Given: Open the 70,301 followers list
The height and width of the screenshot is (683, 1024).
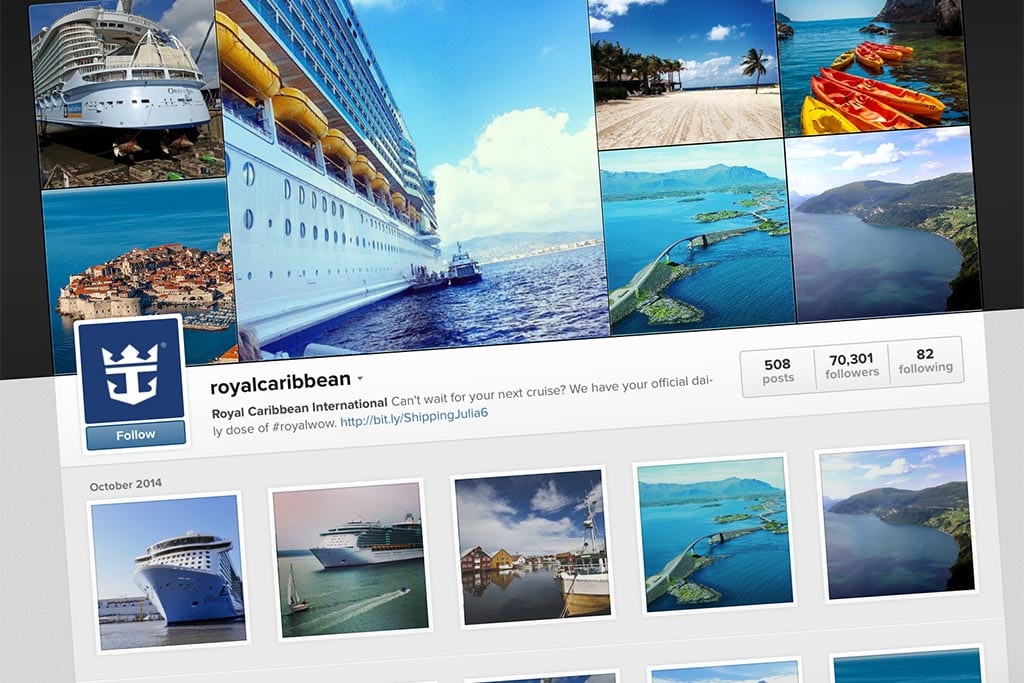Looking at the screenshot, I should point(852,366).
